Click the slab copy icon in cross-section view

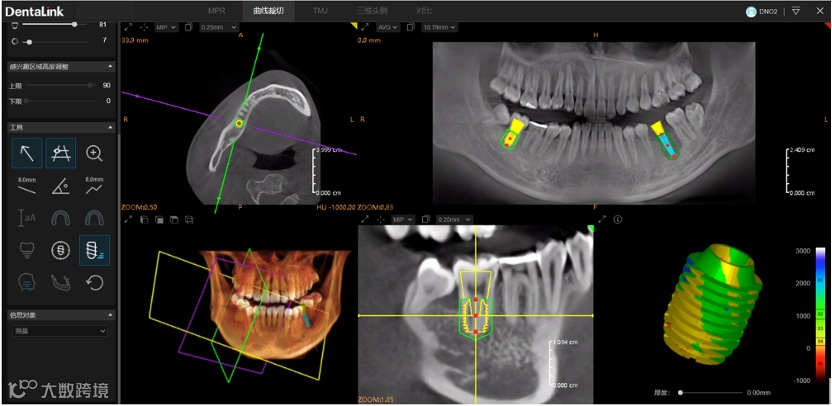425,219
